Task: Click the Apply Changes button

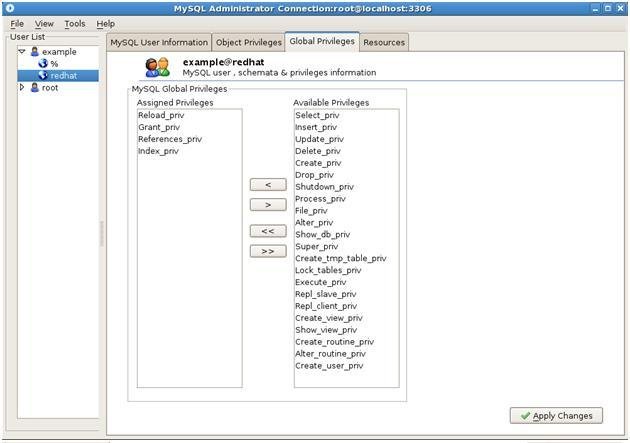Action: point(556,416)
